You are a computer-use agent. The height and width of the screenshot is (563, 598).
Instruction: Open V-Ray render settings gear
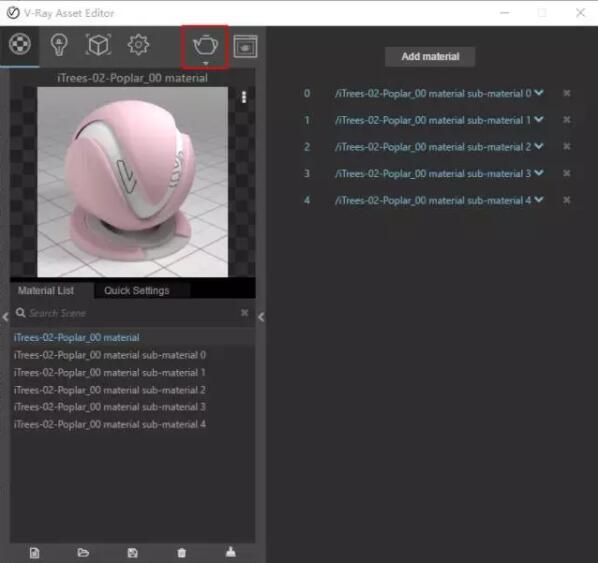click(138, 45)
